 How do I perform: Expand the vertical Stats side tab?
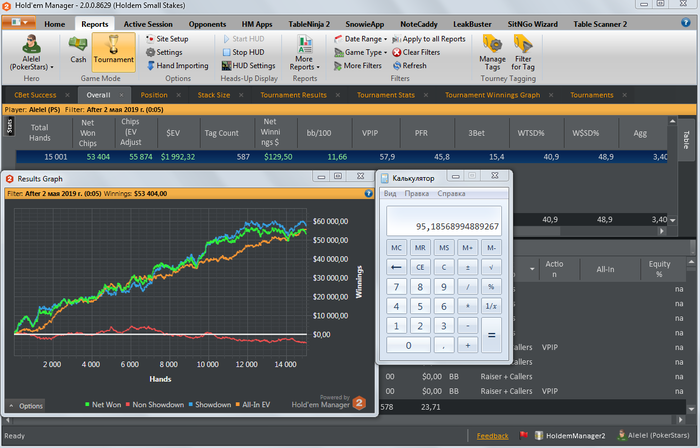[x=10, y=126]
